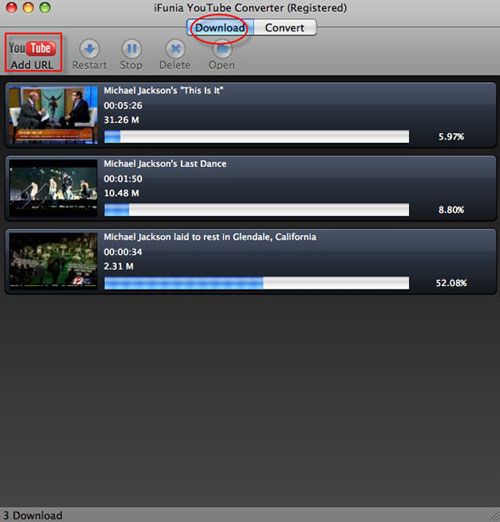Click the 5.97% progress value
This screenshot has height=522, width=500.
coord(451,137)
